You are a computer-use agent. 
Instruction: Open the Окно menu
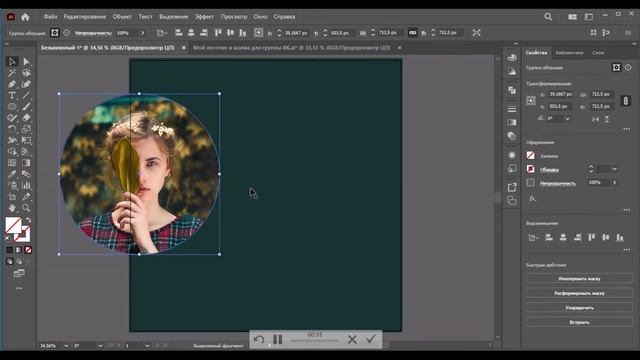point(260,17)
